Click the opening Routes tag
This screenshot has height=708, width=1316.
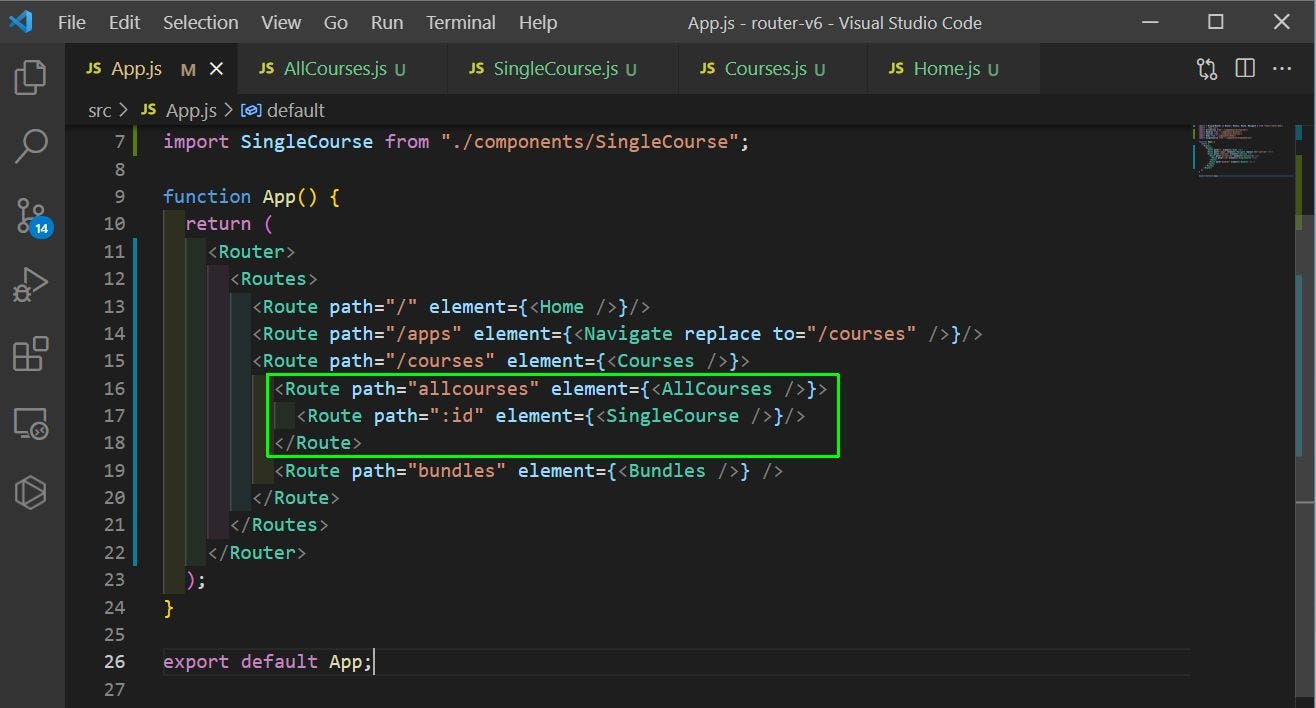pyautogui.click(x=274, y=278)
